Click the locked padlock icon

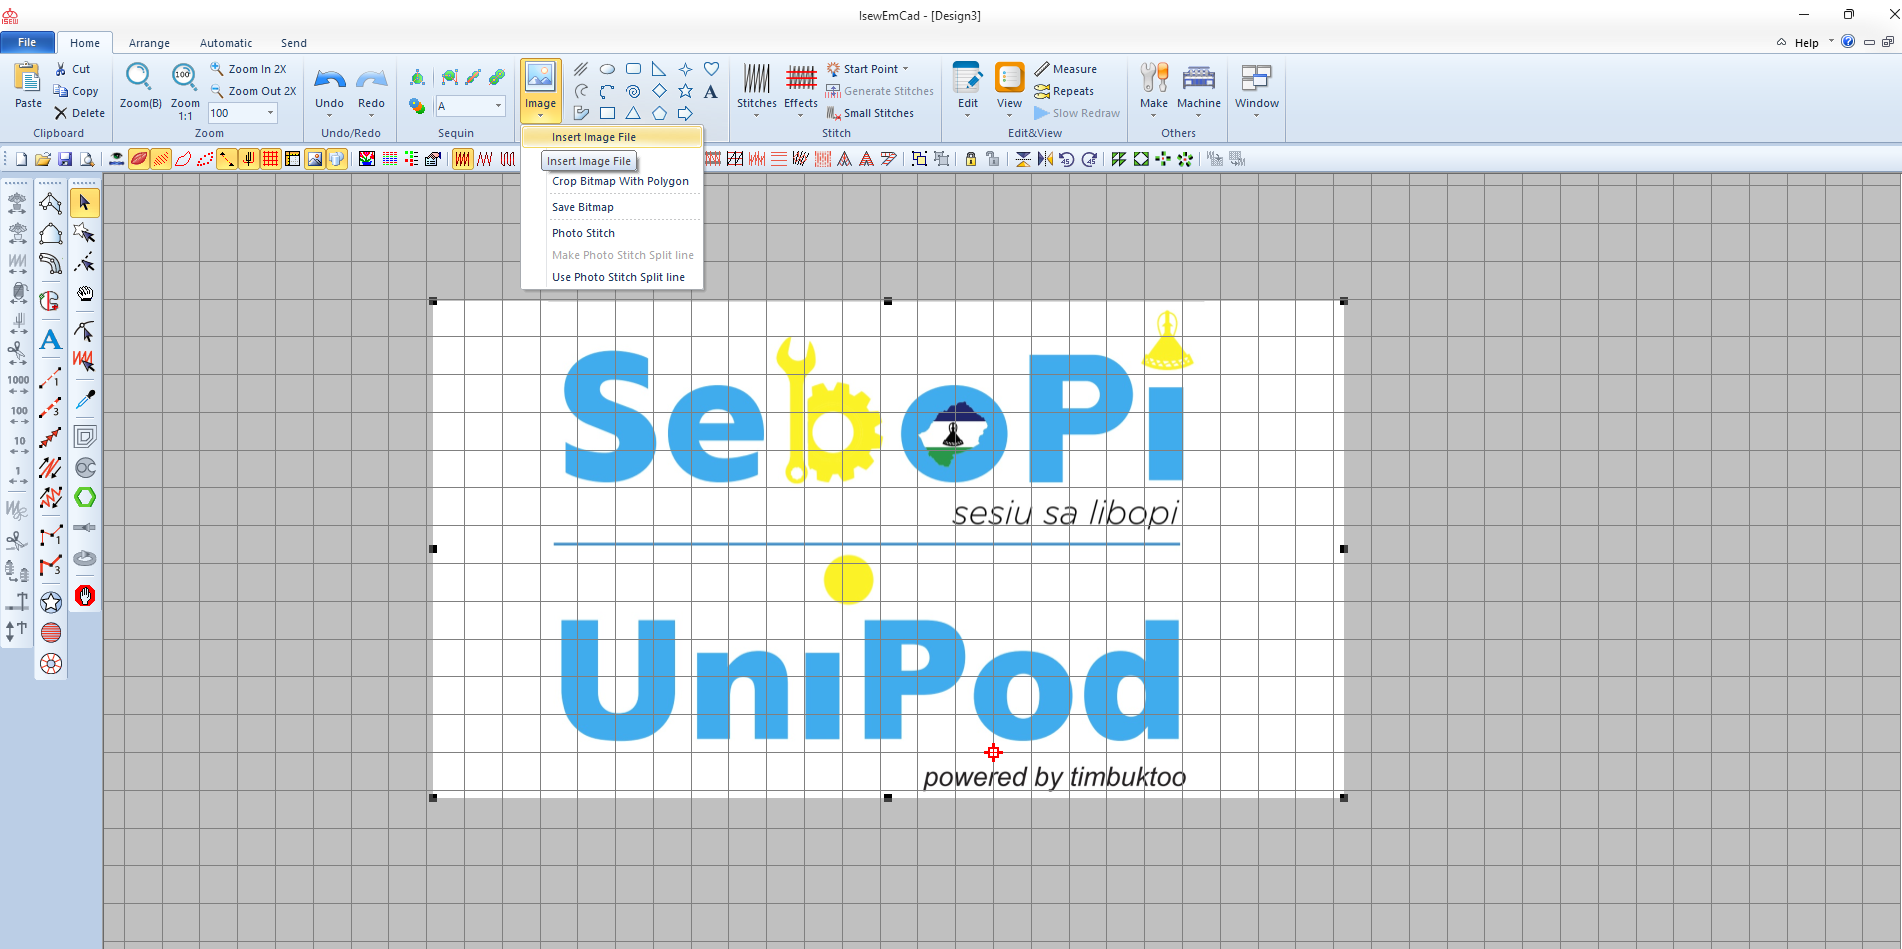970,159
